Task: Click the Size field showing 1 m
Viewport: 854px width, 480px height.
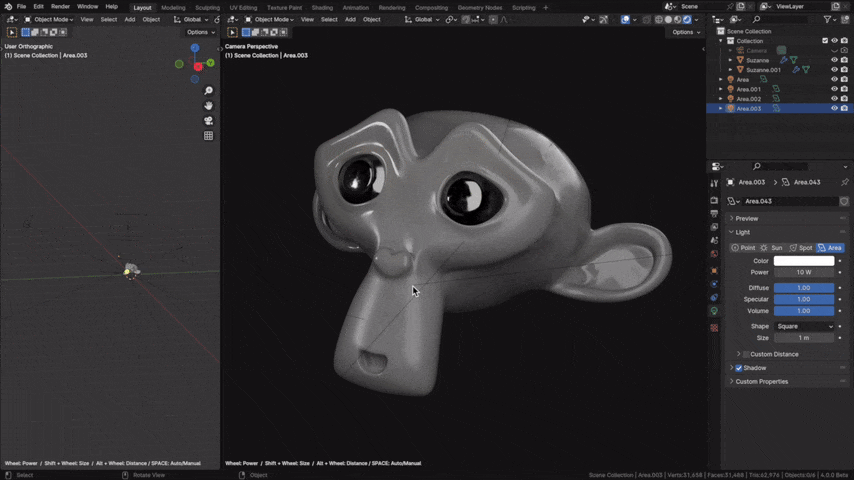Action: (x=804, y=338)
